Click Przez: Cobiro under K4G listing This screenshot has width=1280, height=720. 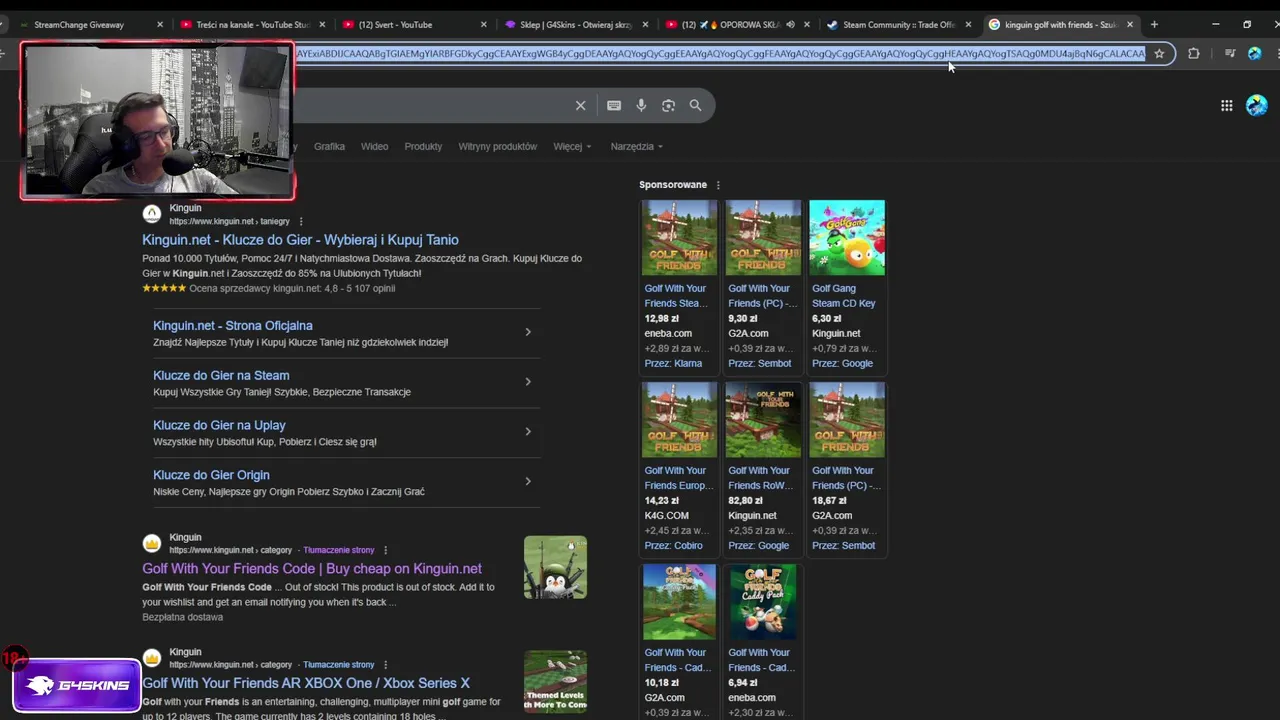pos(673,546)
